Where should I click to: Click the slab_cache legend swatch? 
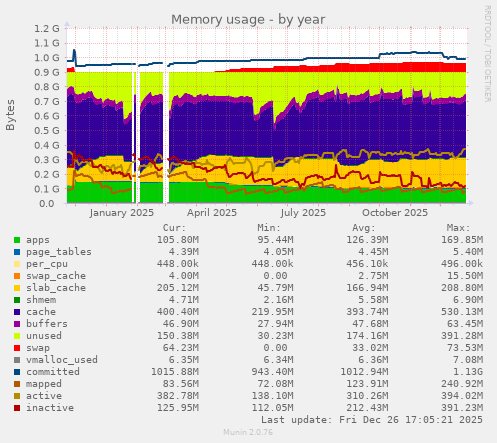click(x=17, y=288)
